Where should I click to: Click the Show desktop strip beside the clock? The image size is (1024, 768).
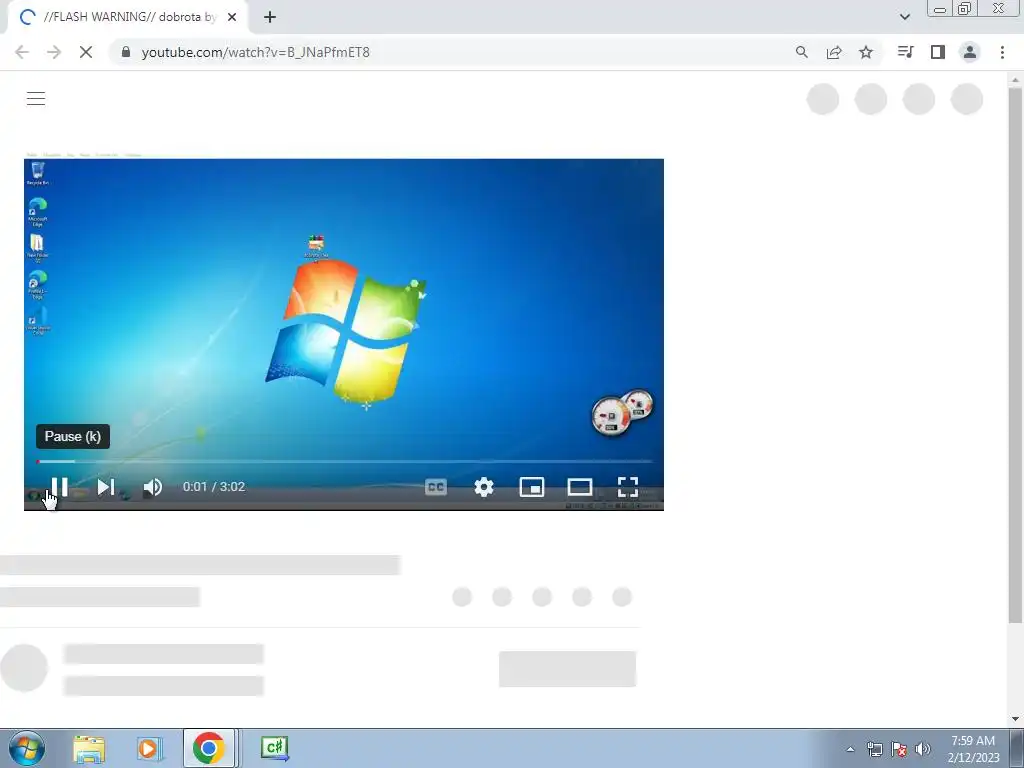(1017, 749)
